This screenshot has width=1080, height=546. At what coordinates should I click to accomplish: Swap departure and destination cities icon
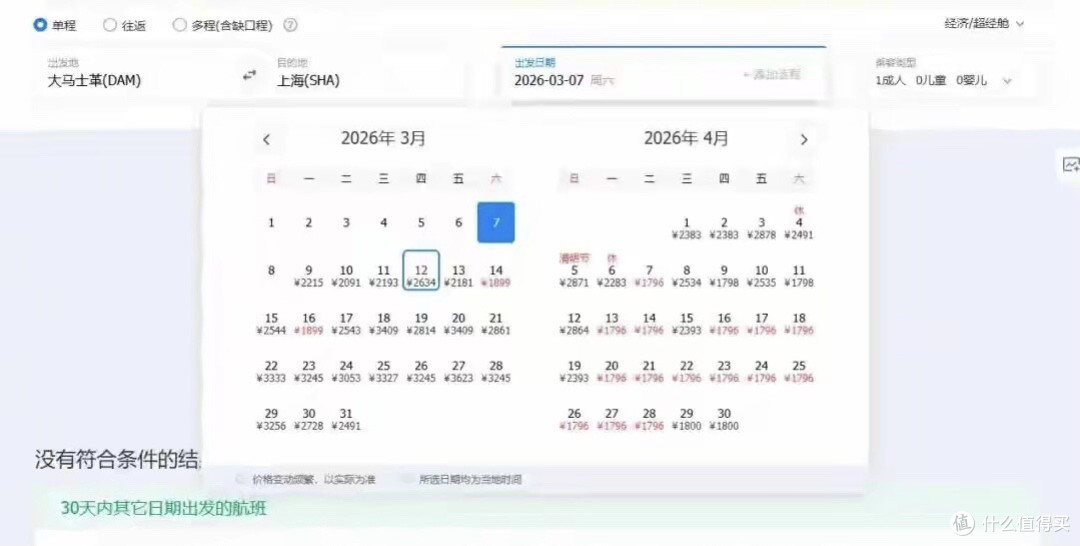pyautogui.click(x=249, y=75)
